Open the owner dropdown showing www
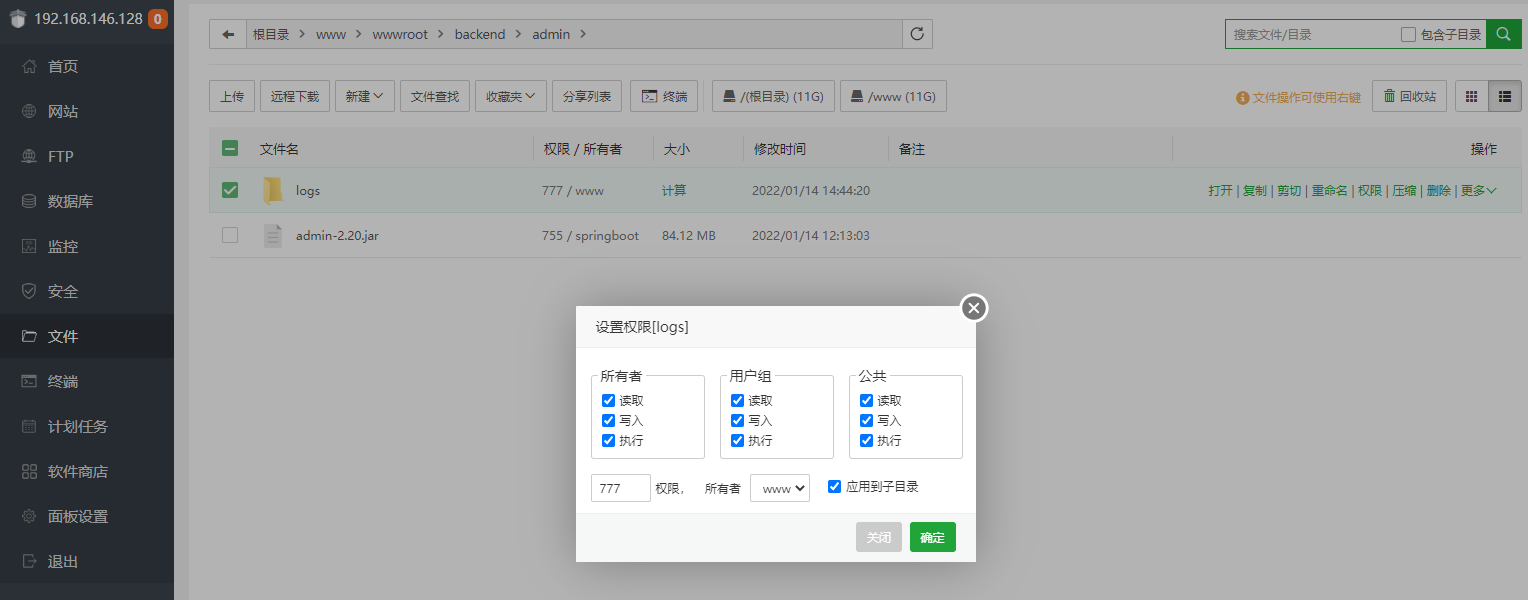Screen dimensions: 1528x600 (x=779, y=488)
